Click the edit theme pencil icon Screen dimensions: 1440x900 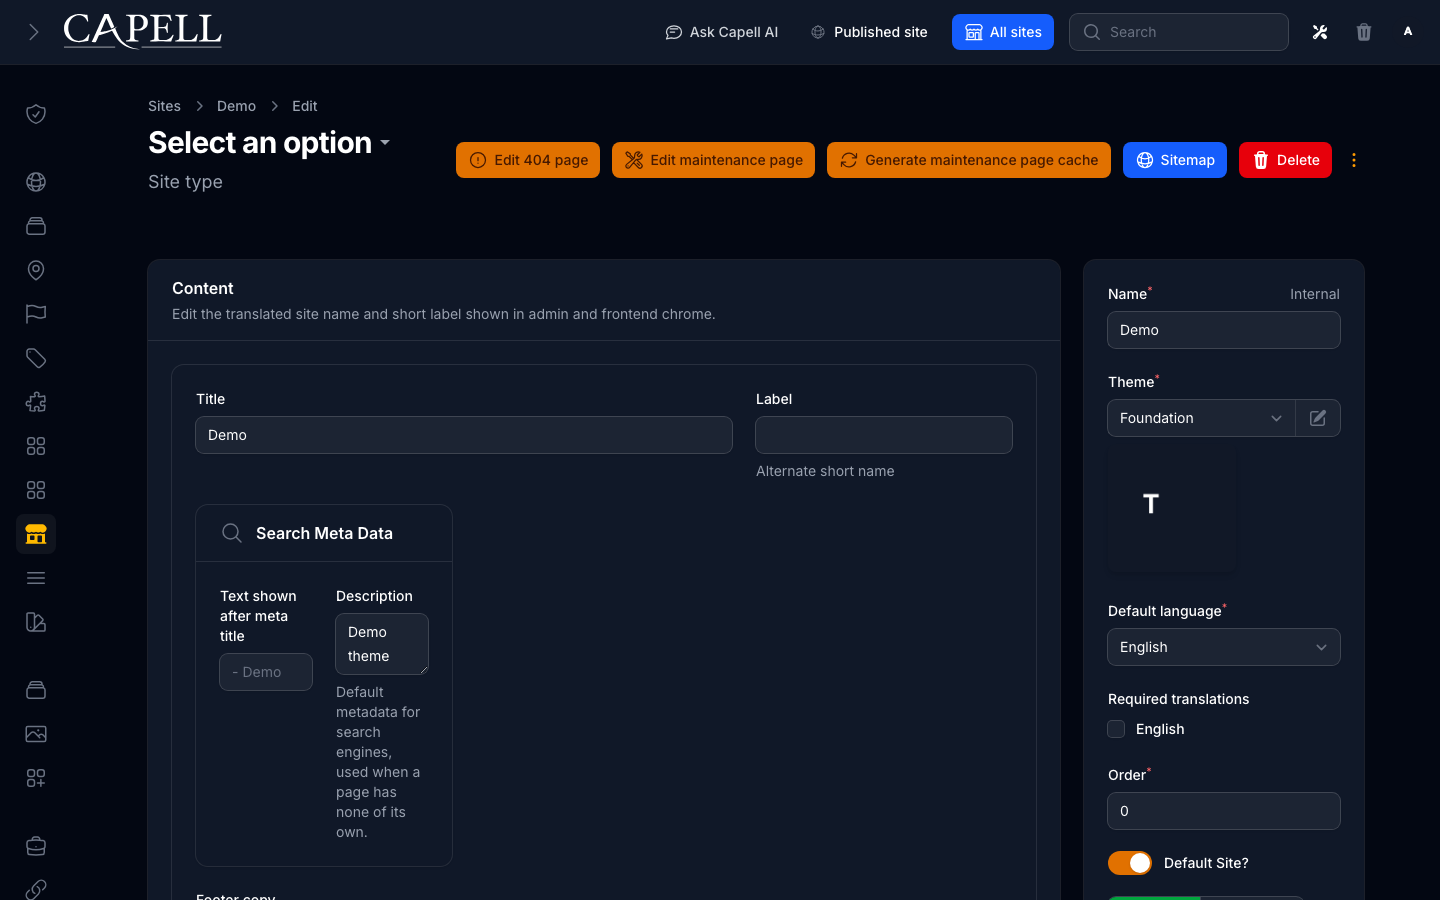click(x=1318, y=418)
